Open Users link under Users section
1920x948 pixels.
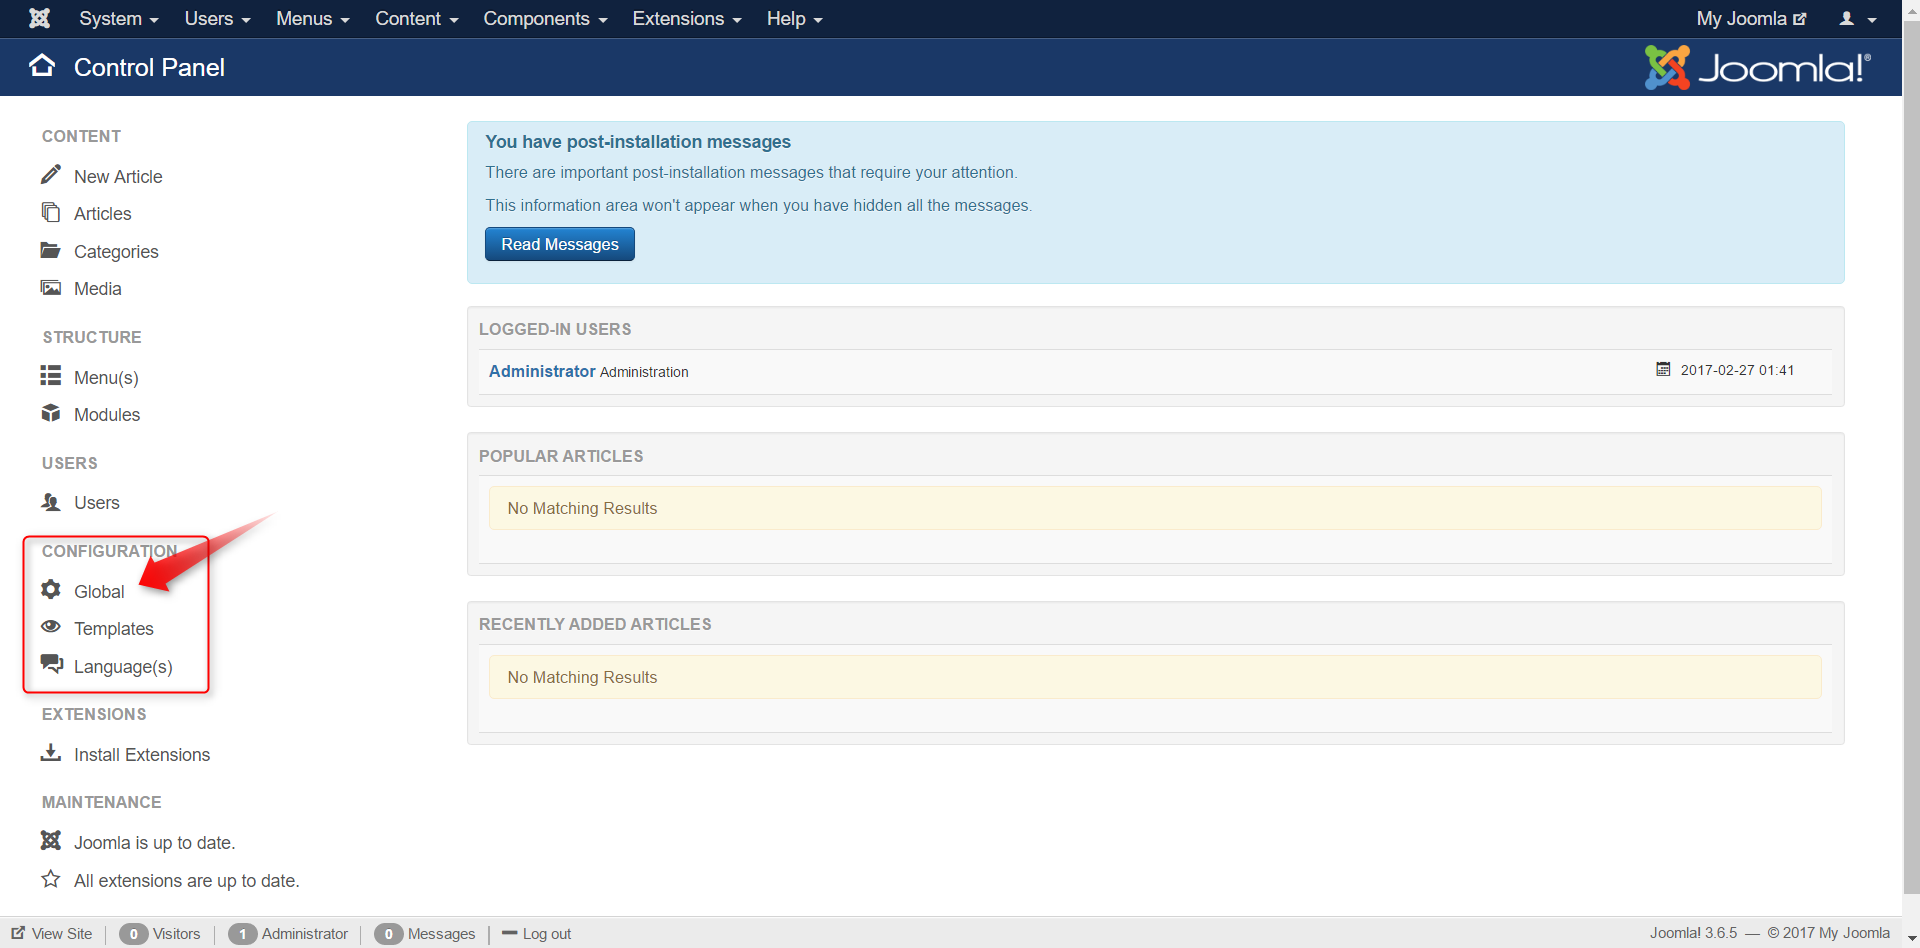click(x=97, y=503)
